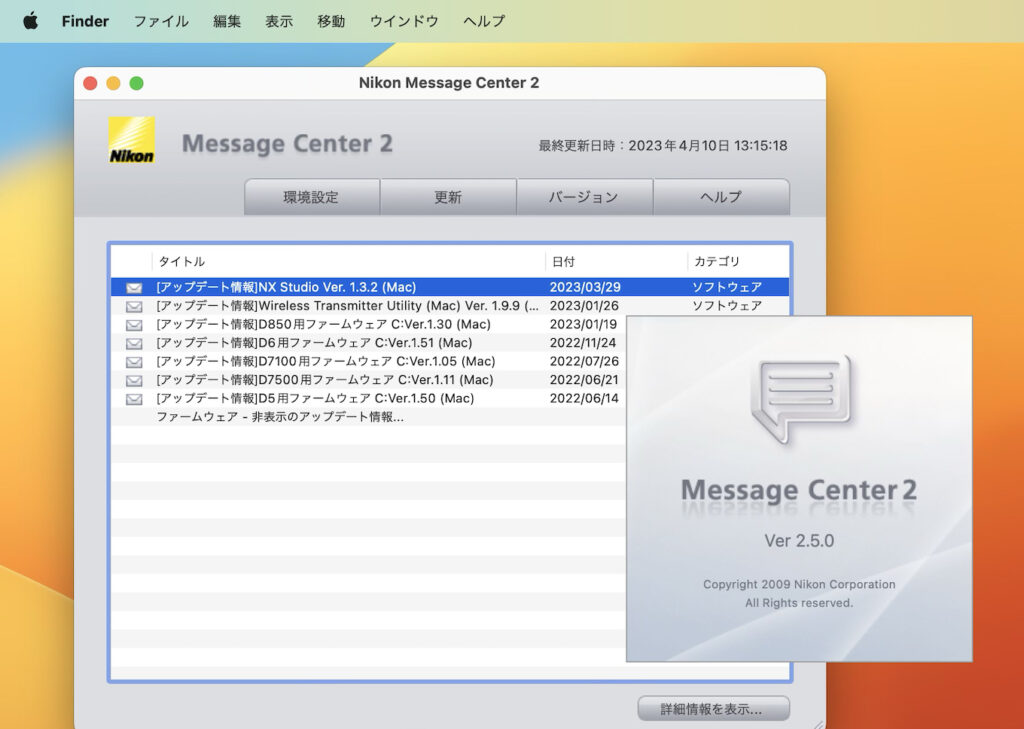Sort messages by the 日付 column header

pos(564,261)
